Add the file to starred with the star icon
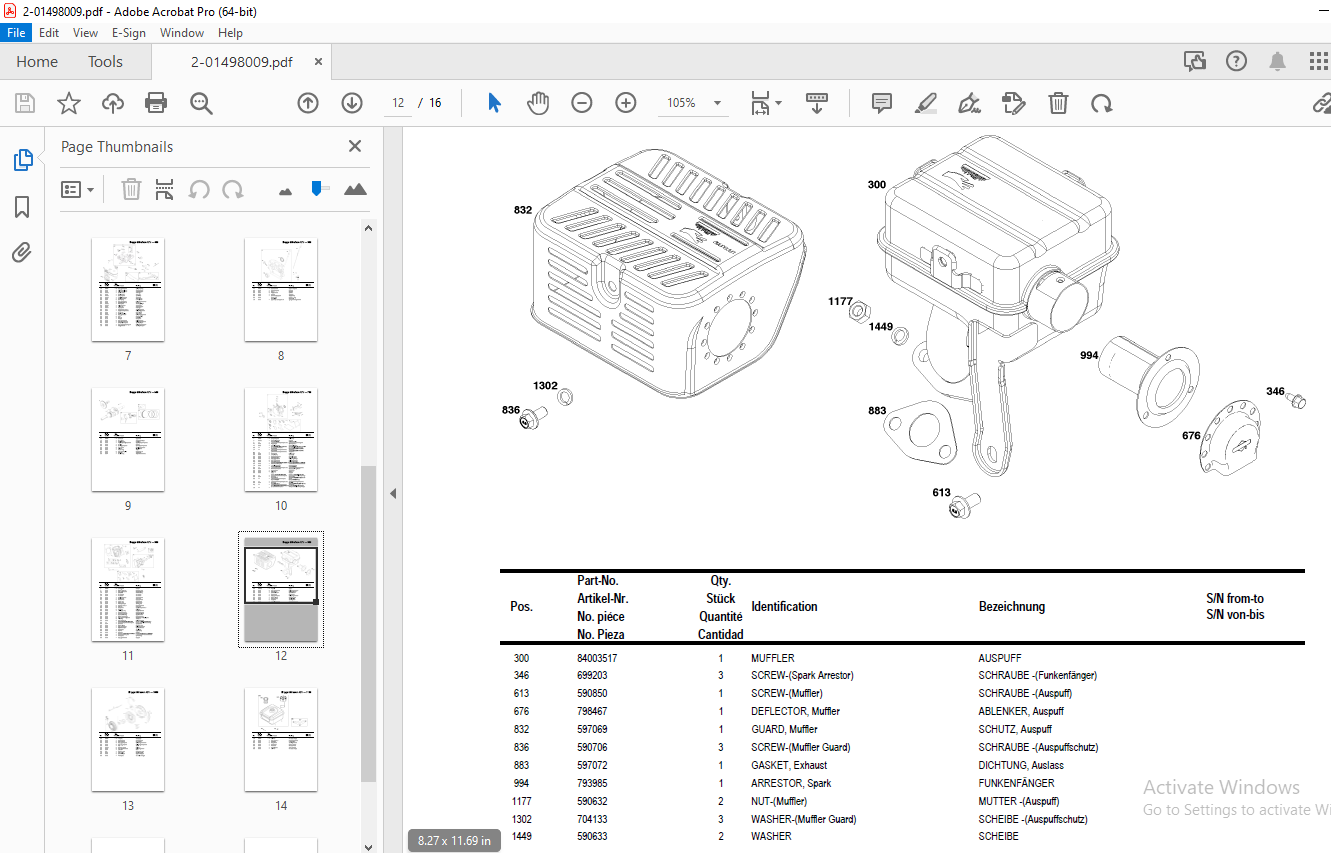Viewport: 1331px width, 853px height. (68, 103)
